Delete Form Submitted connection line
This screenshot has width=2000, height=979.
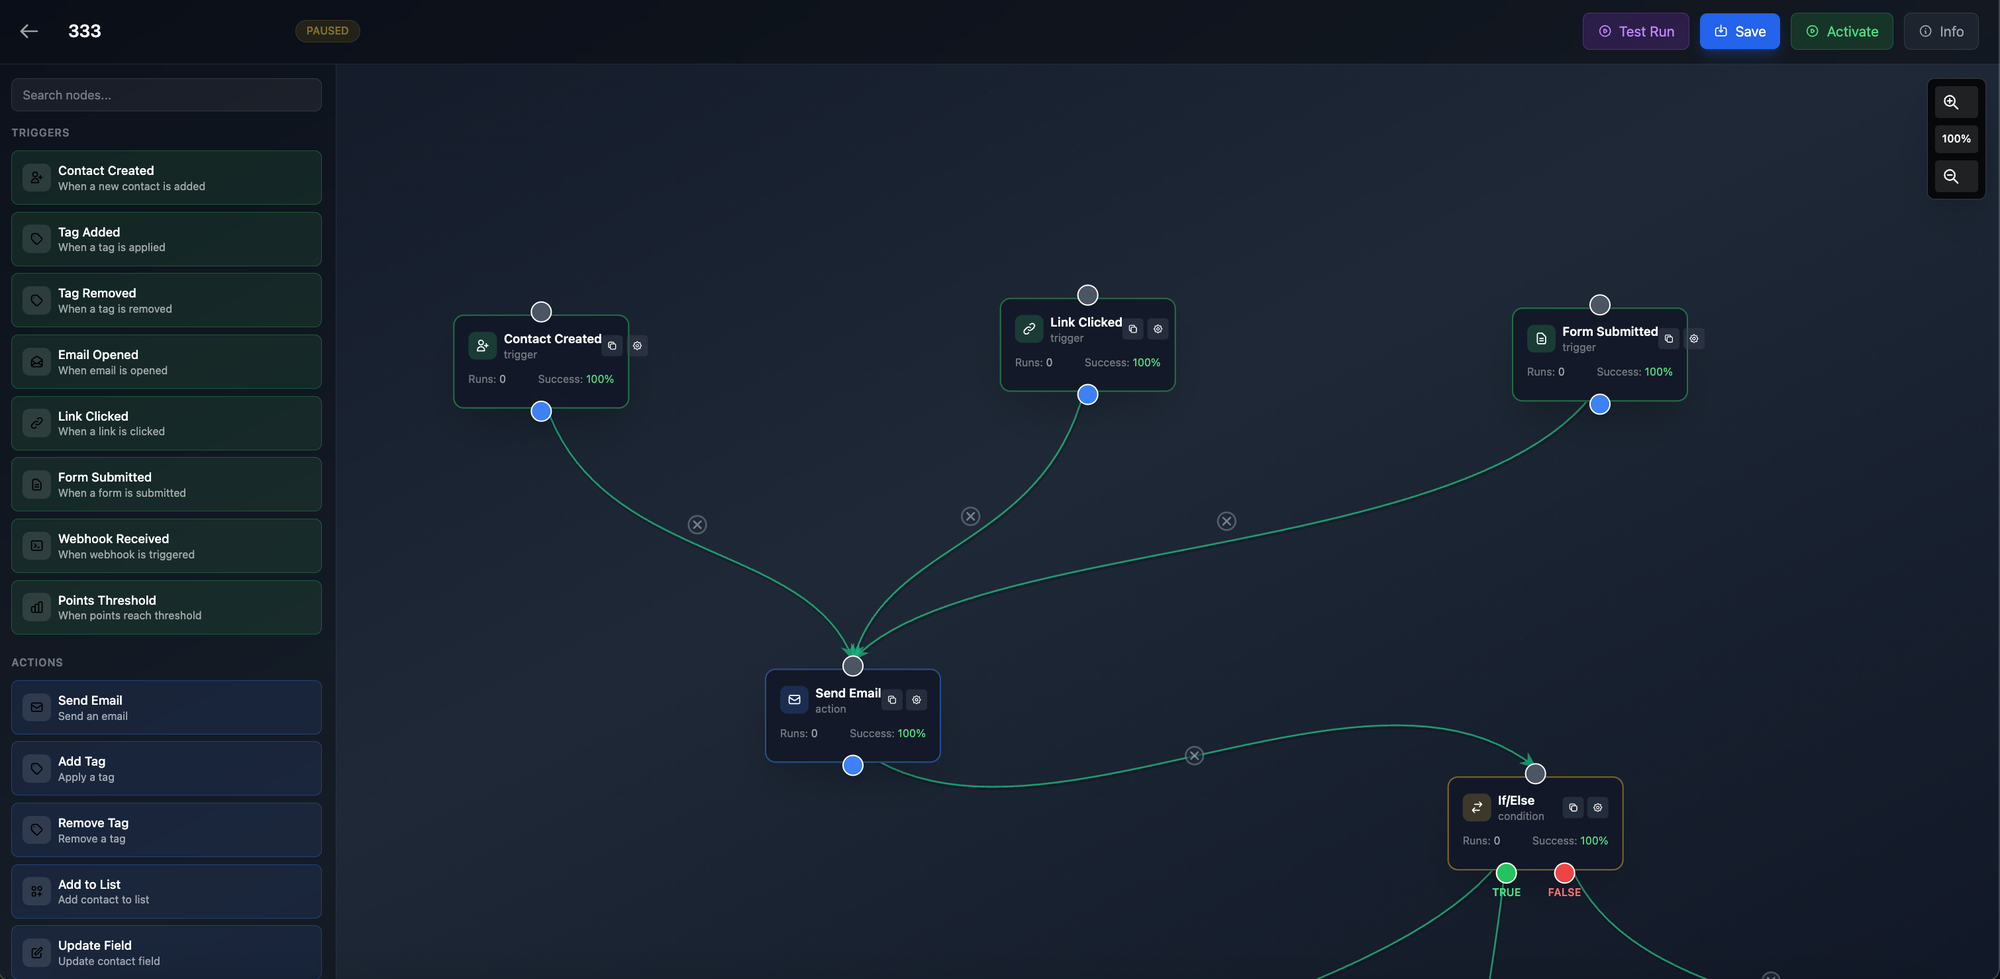1226,521
